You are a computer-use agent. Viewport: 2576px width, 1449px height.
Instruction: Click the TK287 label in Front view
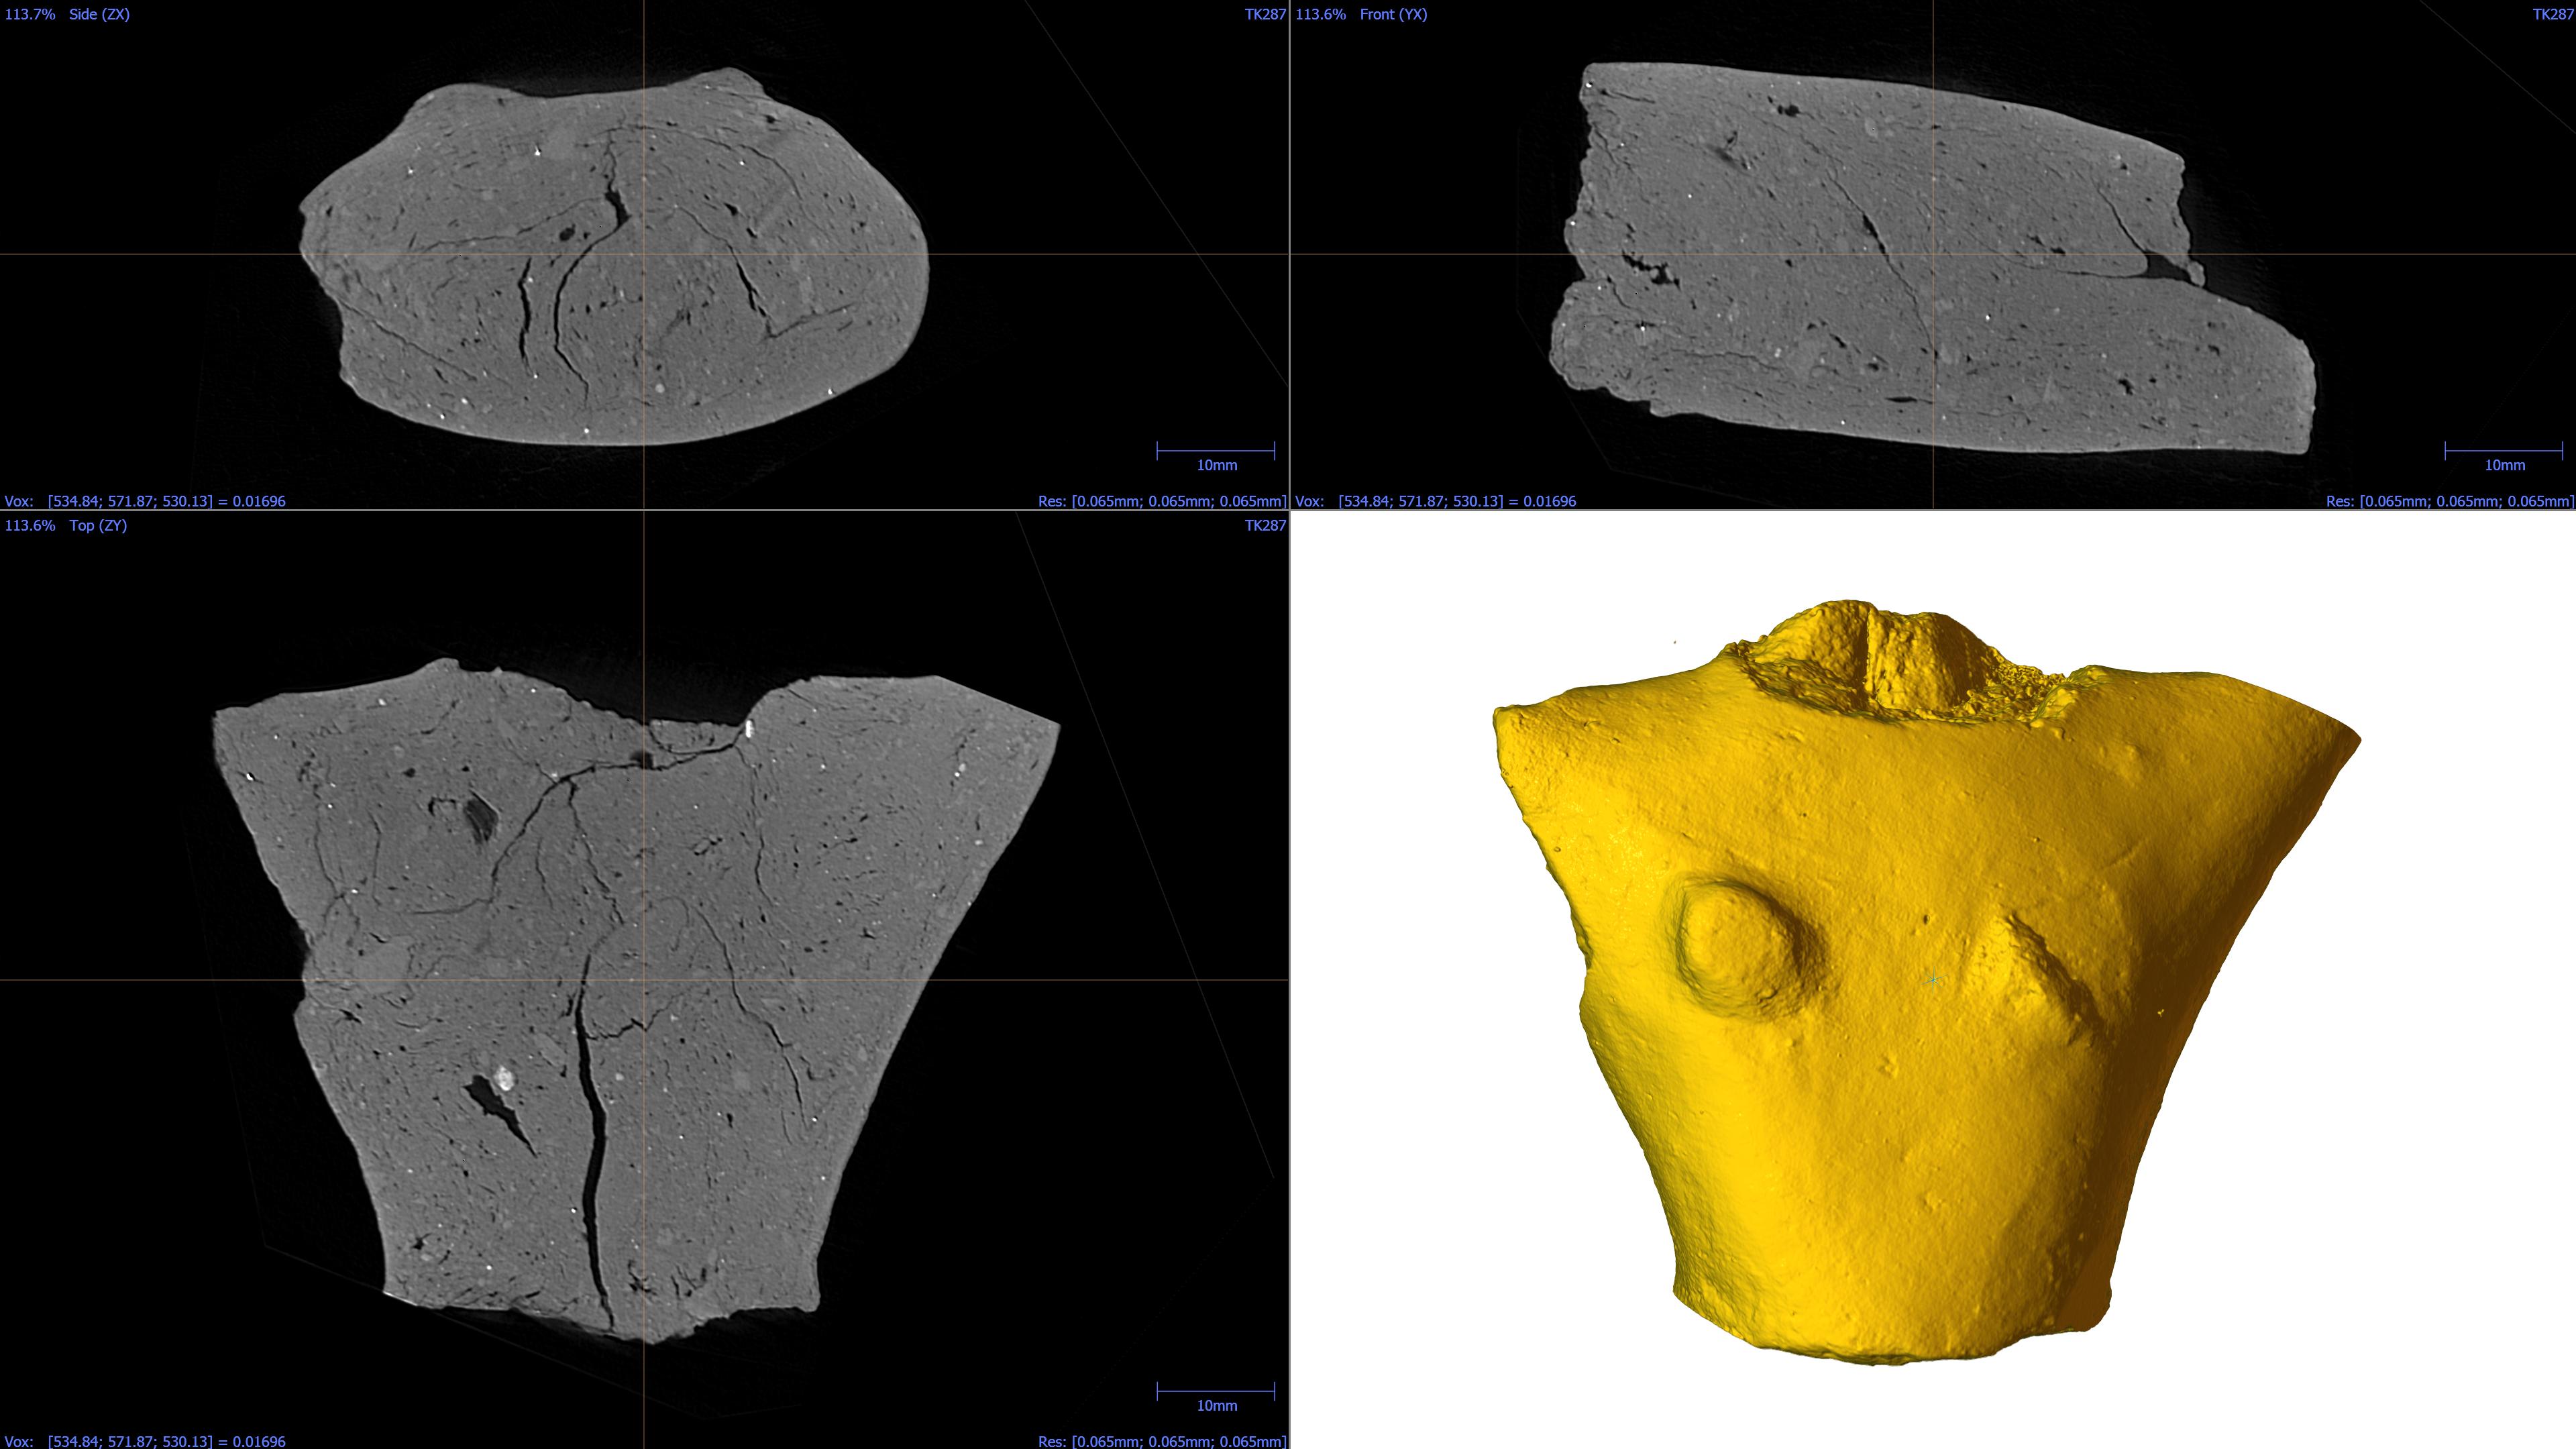click(2553, 14)
